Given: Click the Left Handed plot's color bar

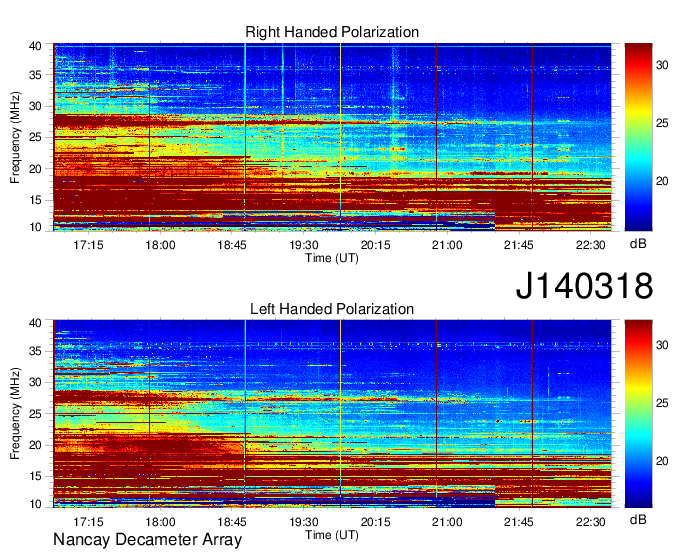Looking at the screenshot, I should pyautogui.click(x=638, y=414).
